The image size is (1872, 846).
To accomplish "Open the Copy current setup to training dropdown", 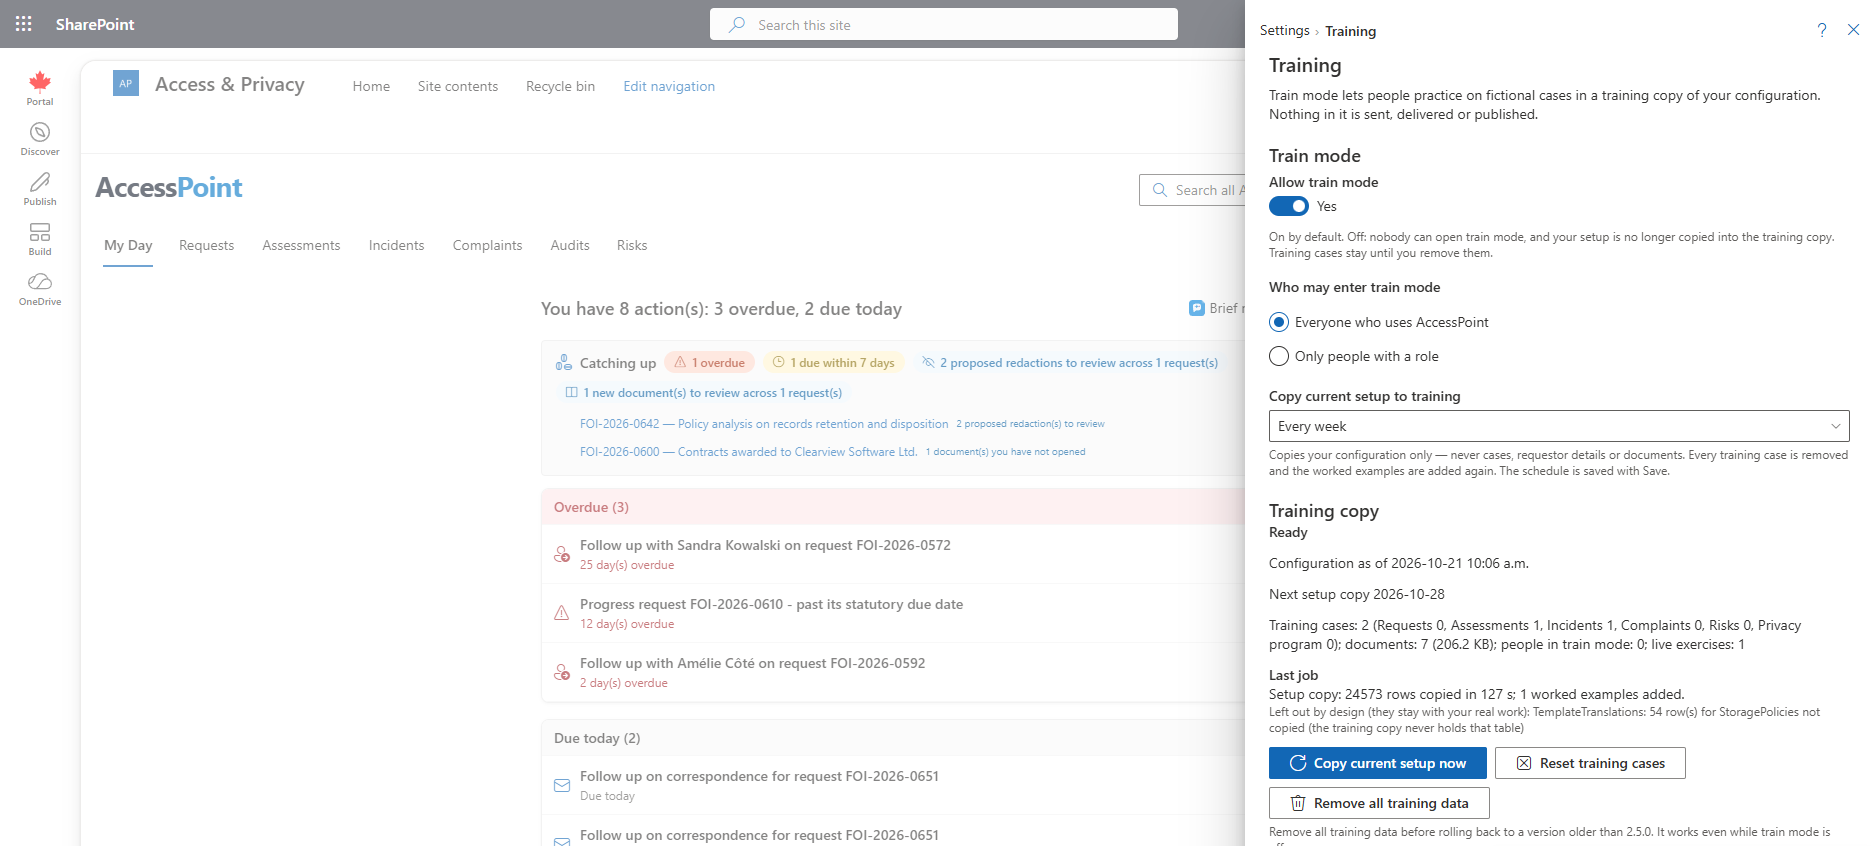I will (1559, 426).
